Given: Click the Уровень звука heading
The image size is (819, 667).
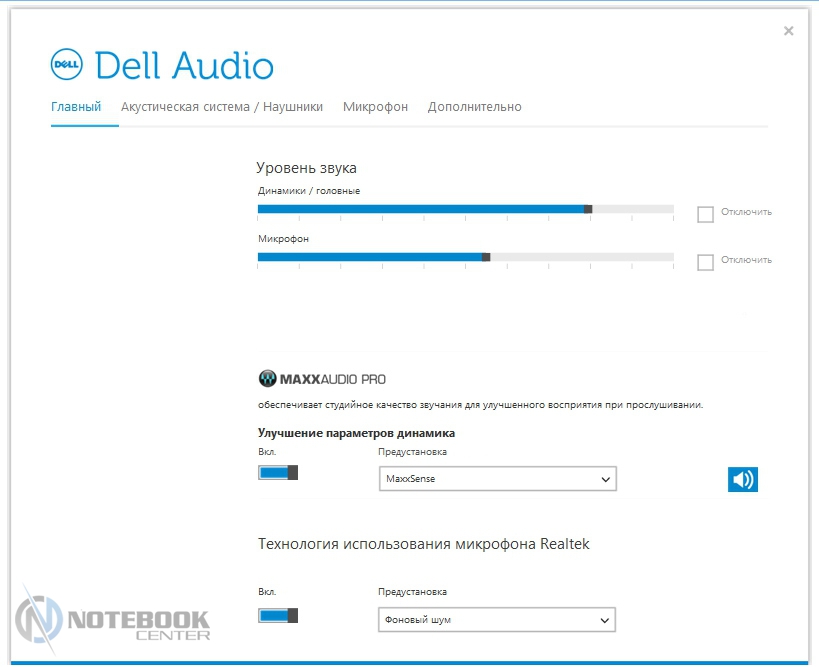Looking at the screenshot, I should (307, 168).
